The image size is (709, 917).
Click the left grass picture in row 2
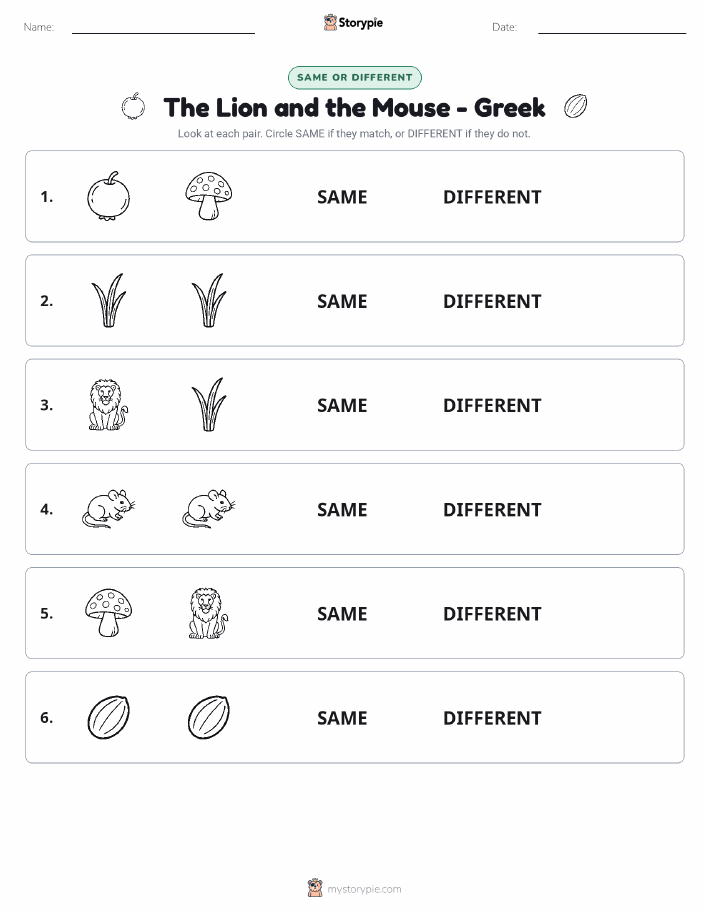[x=109, y=300]
